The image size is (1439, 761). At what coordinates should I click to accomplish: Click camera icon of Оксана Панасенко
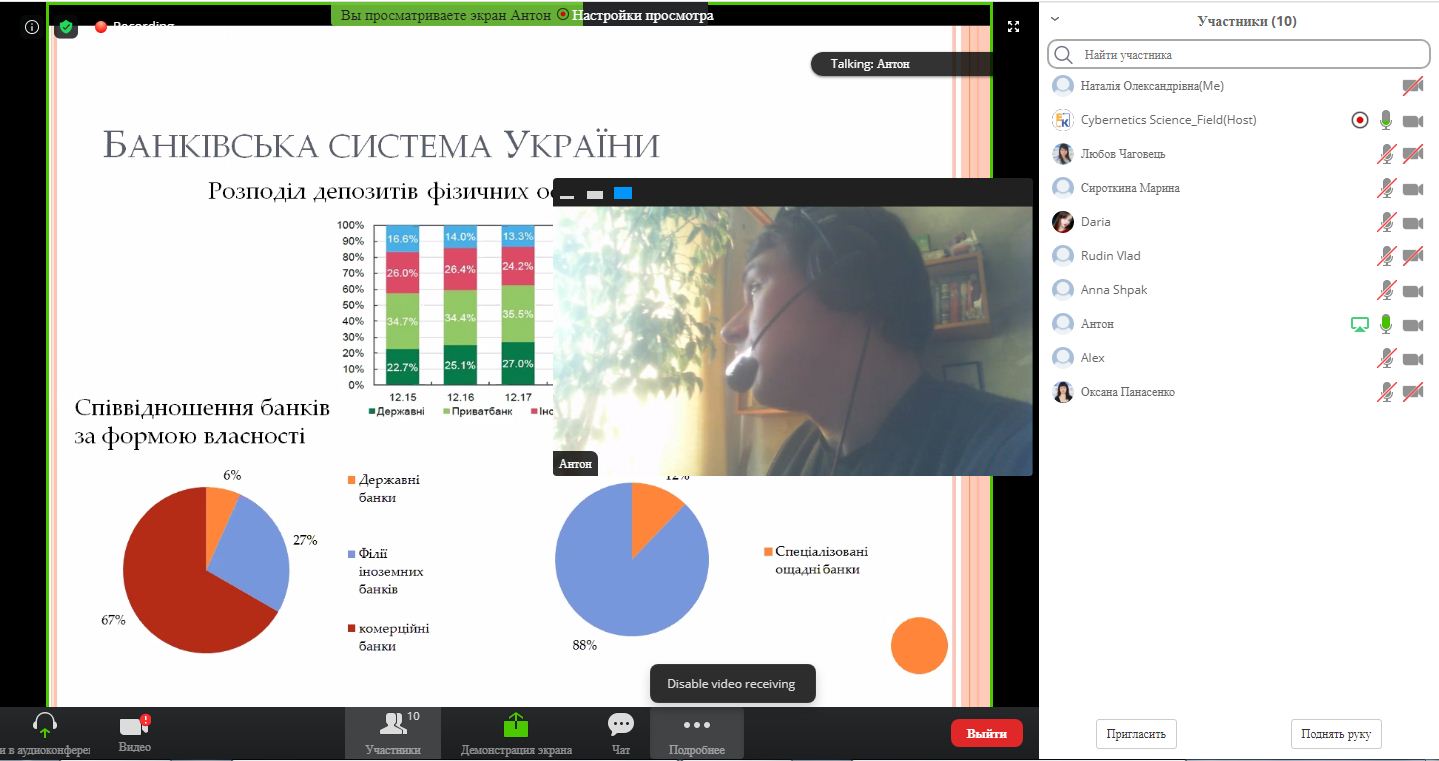coord(1412,393)
